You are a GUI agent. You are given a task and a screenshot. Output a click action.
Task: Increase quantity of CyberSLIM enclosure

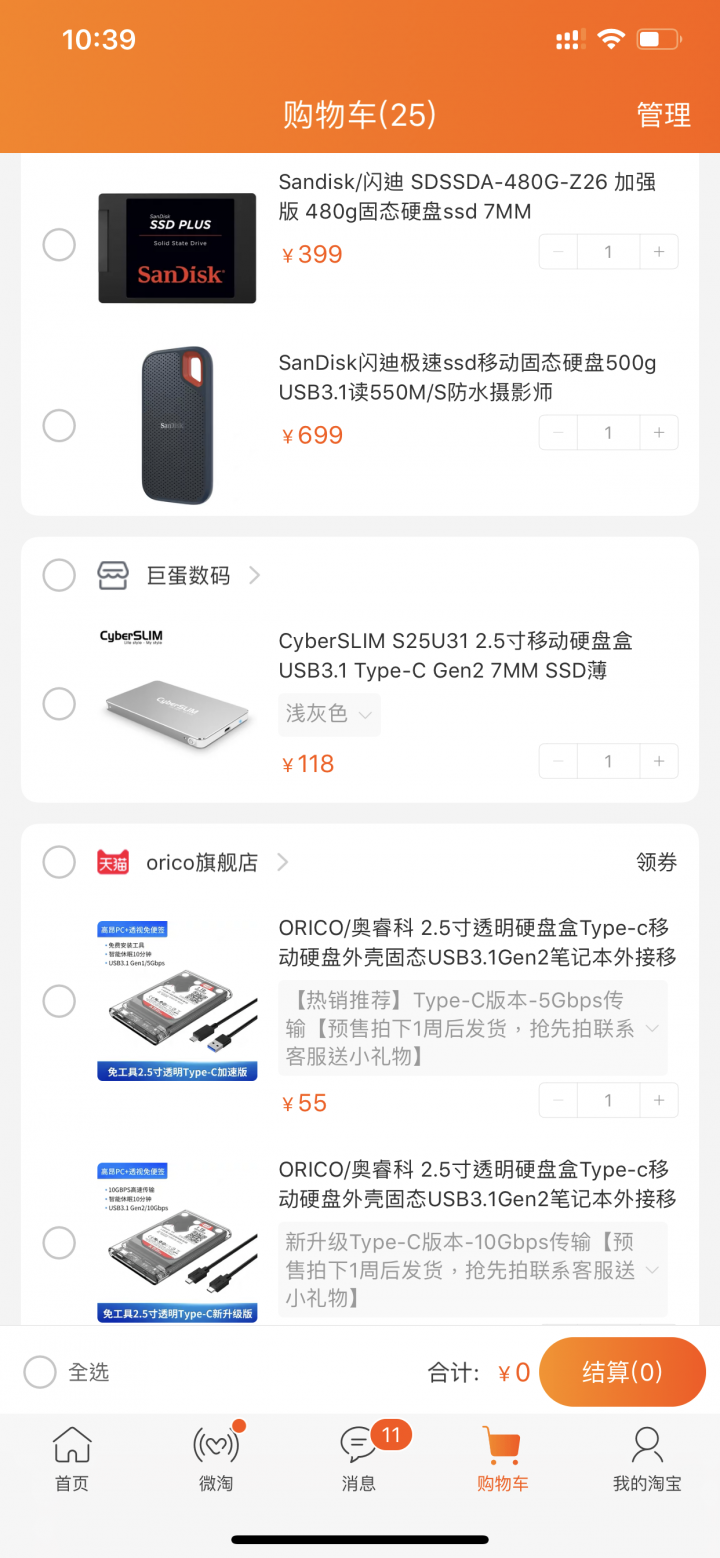[x=659, y=761]
